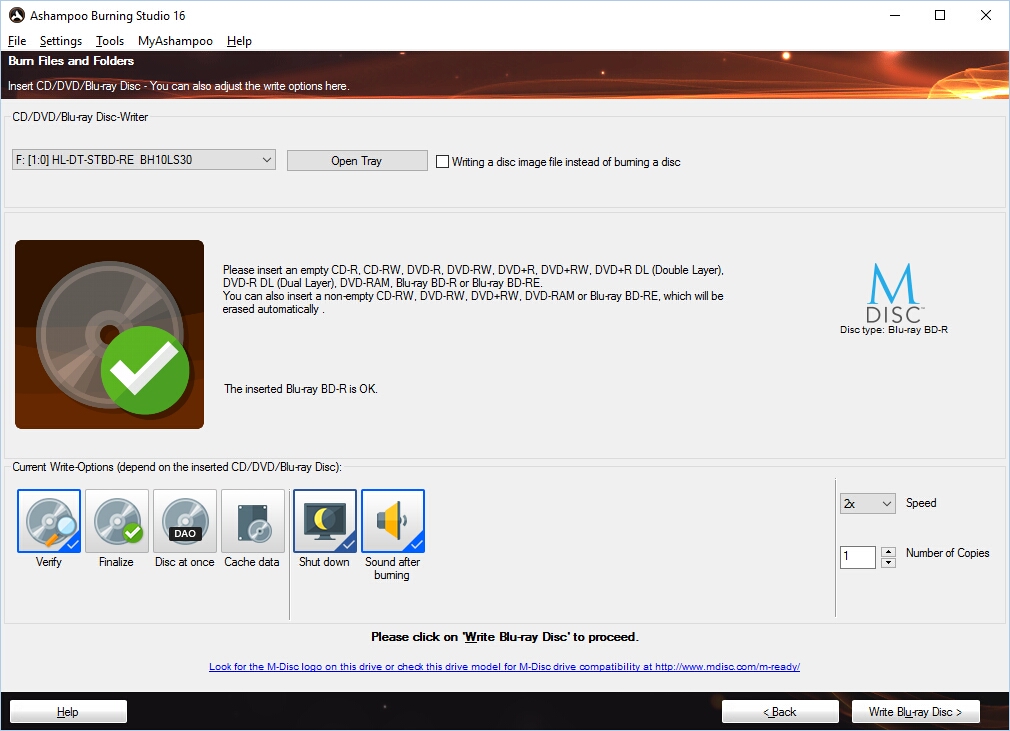1010x731 pixels.
Task: Decrease Number of Copies with down arrow
Action: 888,562
